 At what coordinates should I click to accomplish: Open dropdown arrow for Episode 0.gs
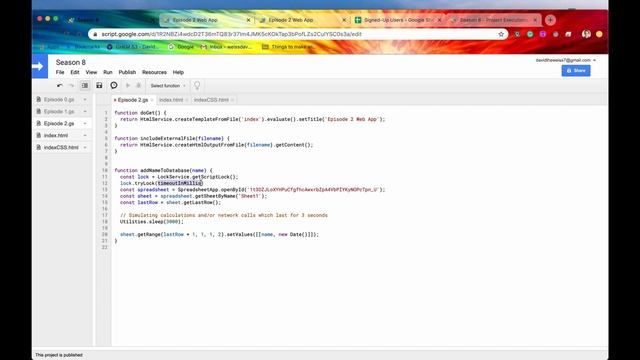pos(85,100)
